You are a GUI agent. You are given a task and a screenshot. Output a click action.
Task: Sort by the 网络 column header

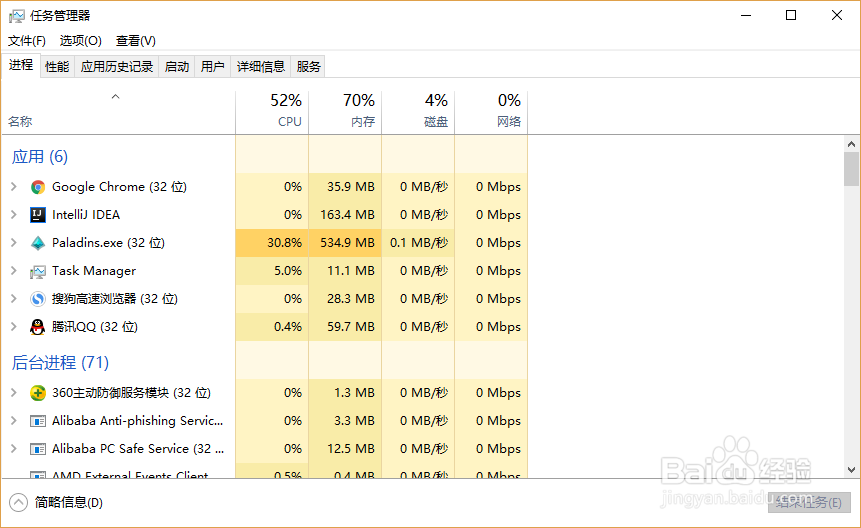click(x=491, y=113)
